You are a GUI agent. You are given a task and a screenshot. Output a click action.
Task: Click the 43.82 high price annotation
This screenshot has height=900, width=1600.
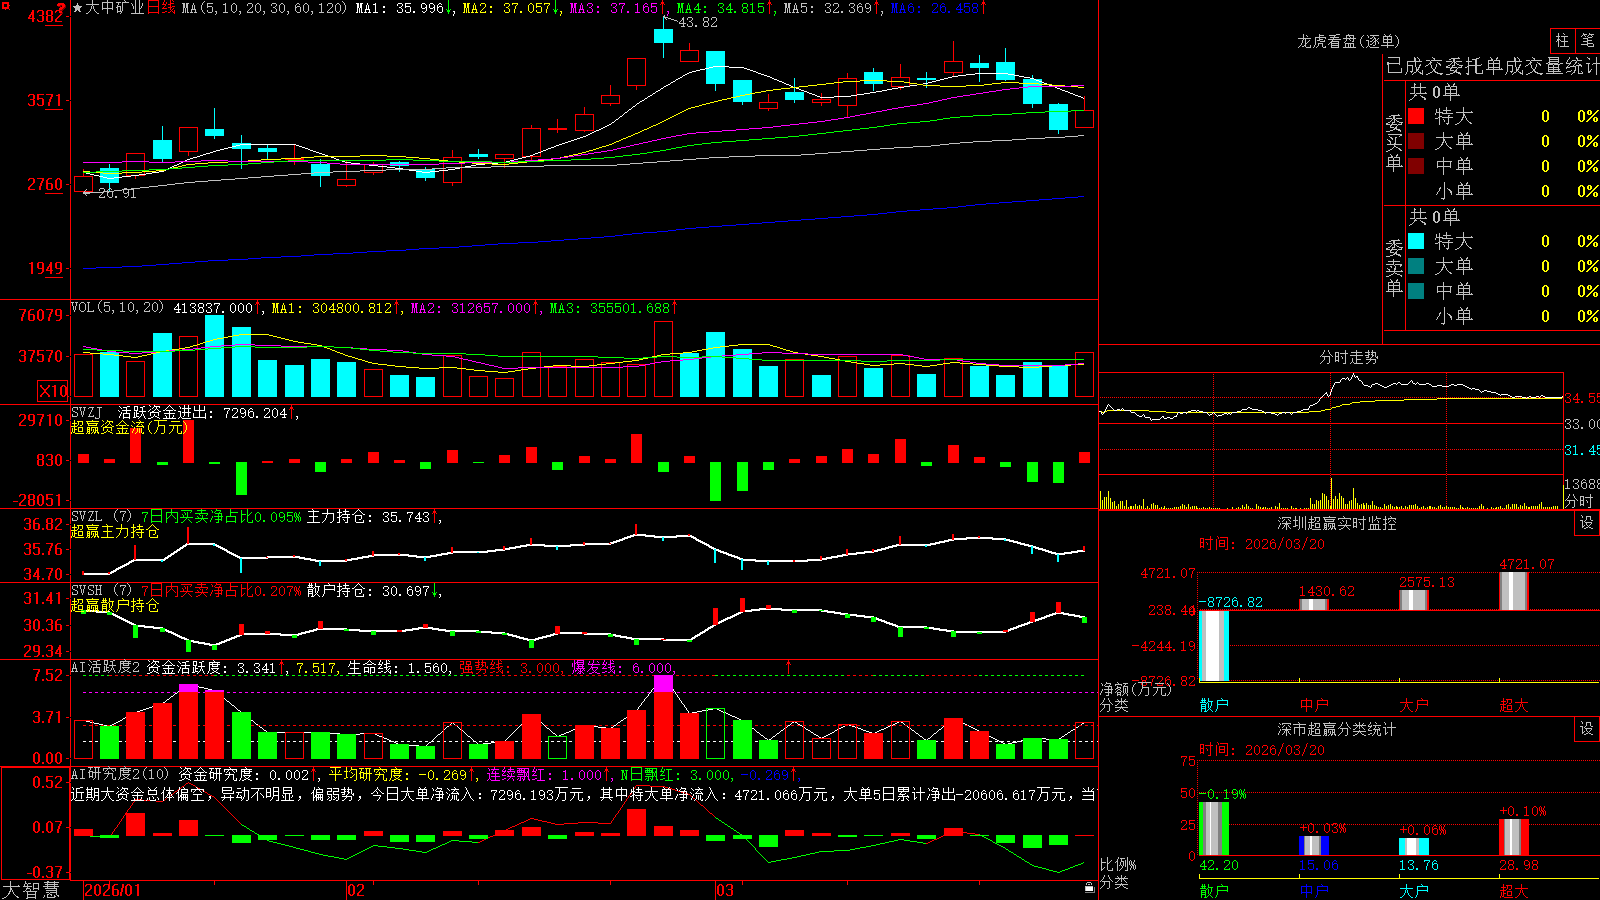pos(698,22)
